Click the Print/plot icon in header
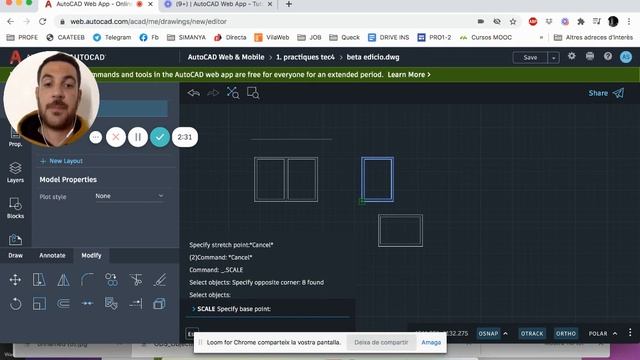The height and width of the screenshot is (360, 640). [x=590, y=56]
